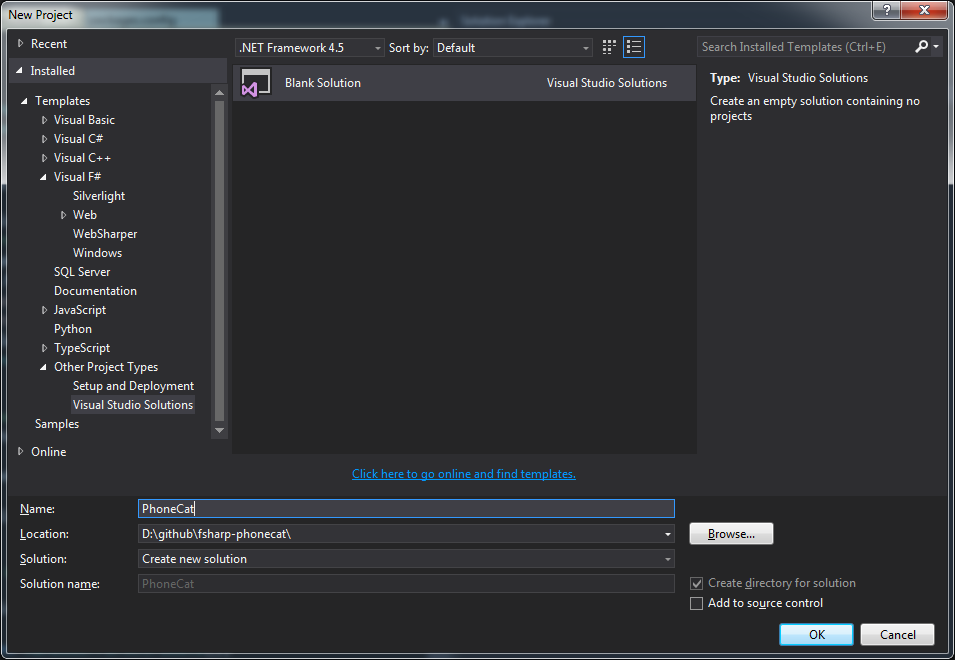Click the Search Installed Templates field
Screen dimensions: 955x660
pyautogui.click(x=805, y=46)
